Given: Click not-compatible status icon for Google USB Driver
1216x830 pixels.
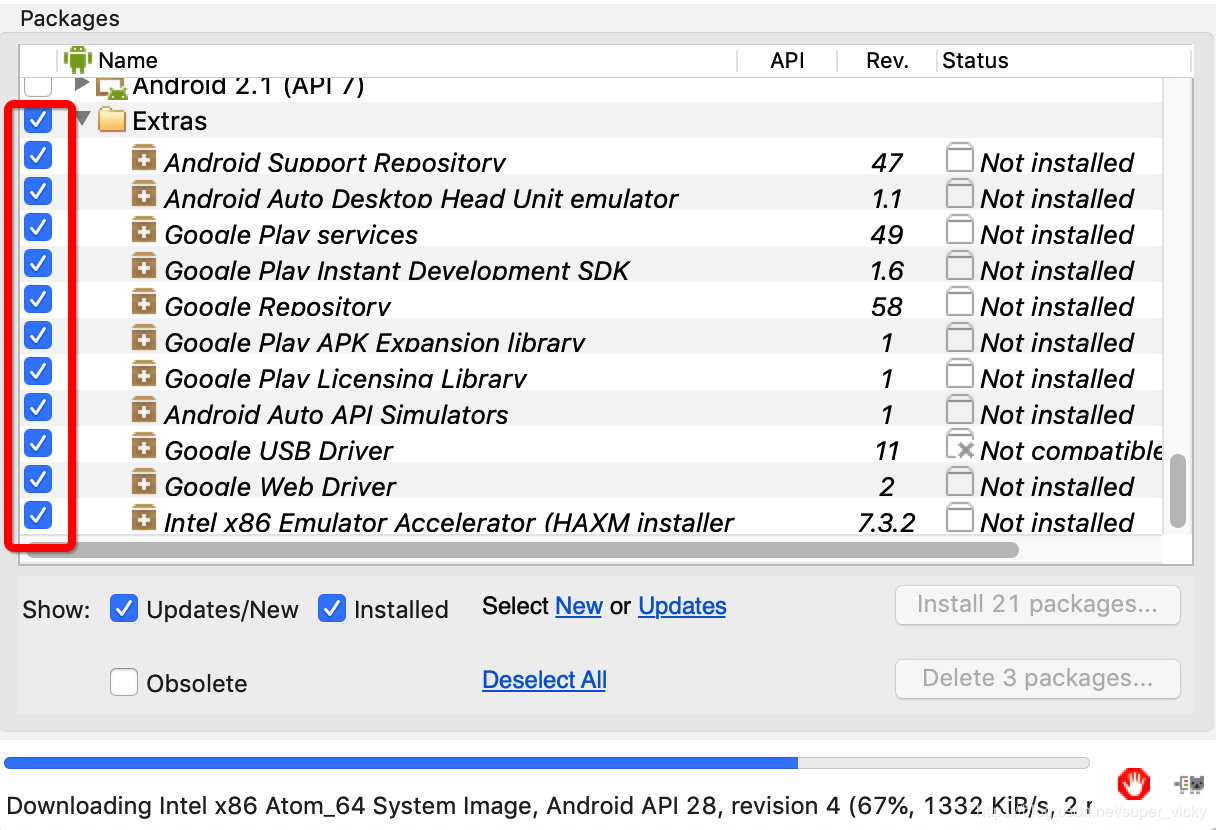Looking at the screenshot, I should click(960, 447).
